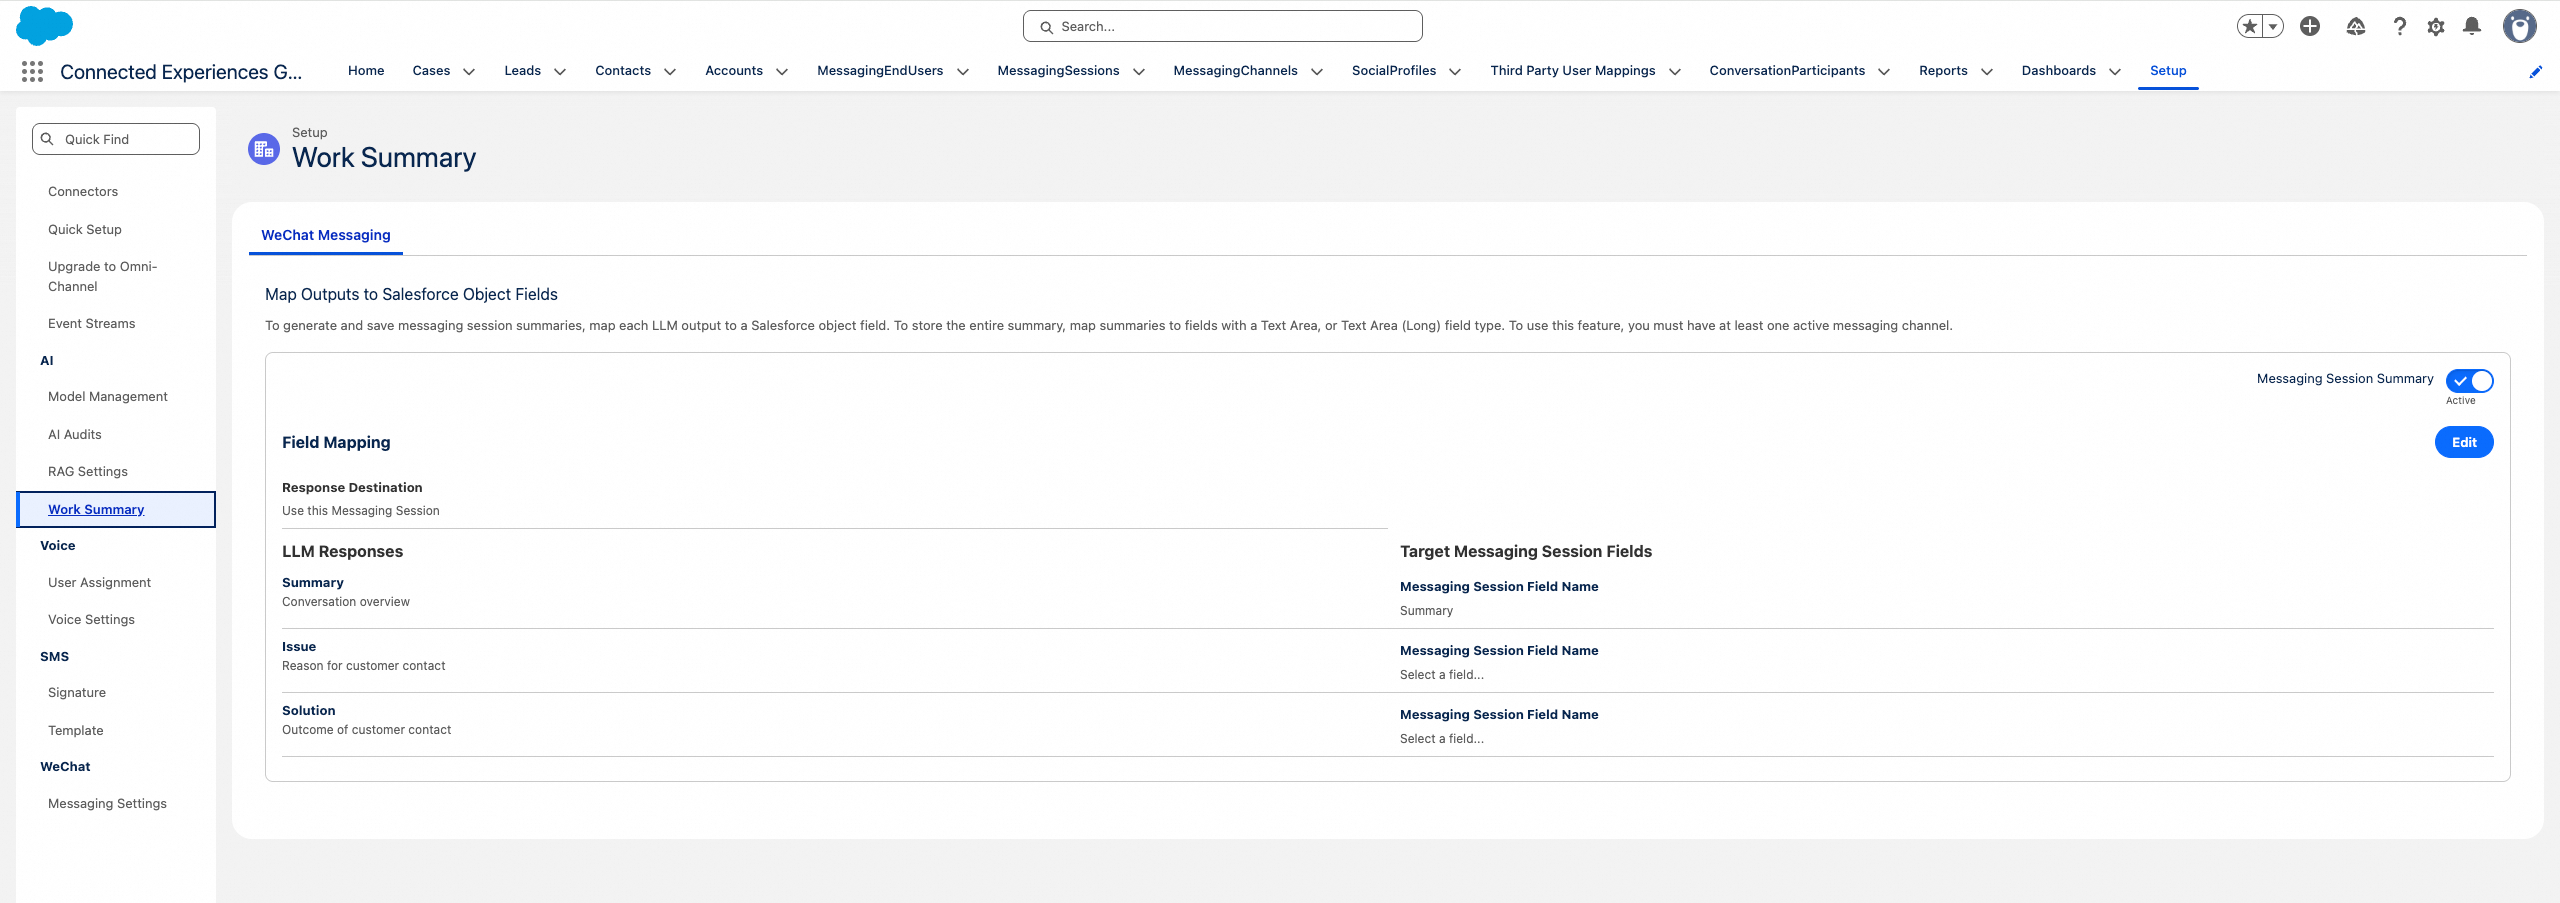This screenshot has width=2560, height=903.
Task: Select the Setup tab
Action: point(2168,71)
